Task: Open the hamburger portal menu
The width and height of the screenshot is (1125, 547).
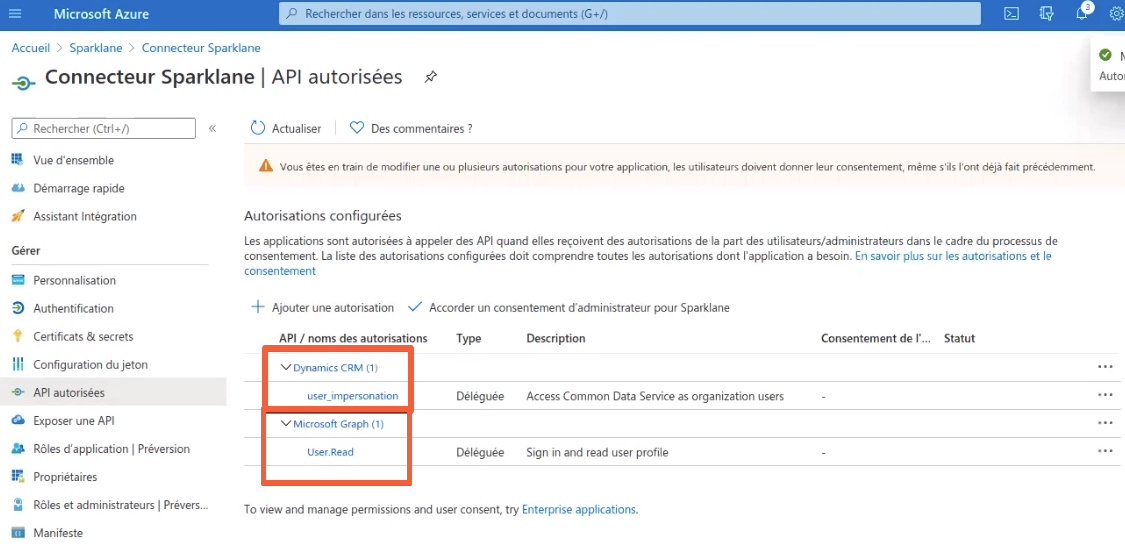Action: tap(15, 14)
